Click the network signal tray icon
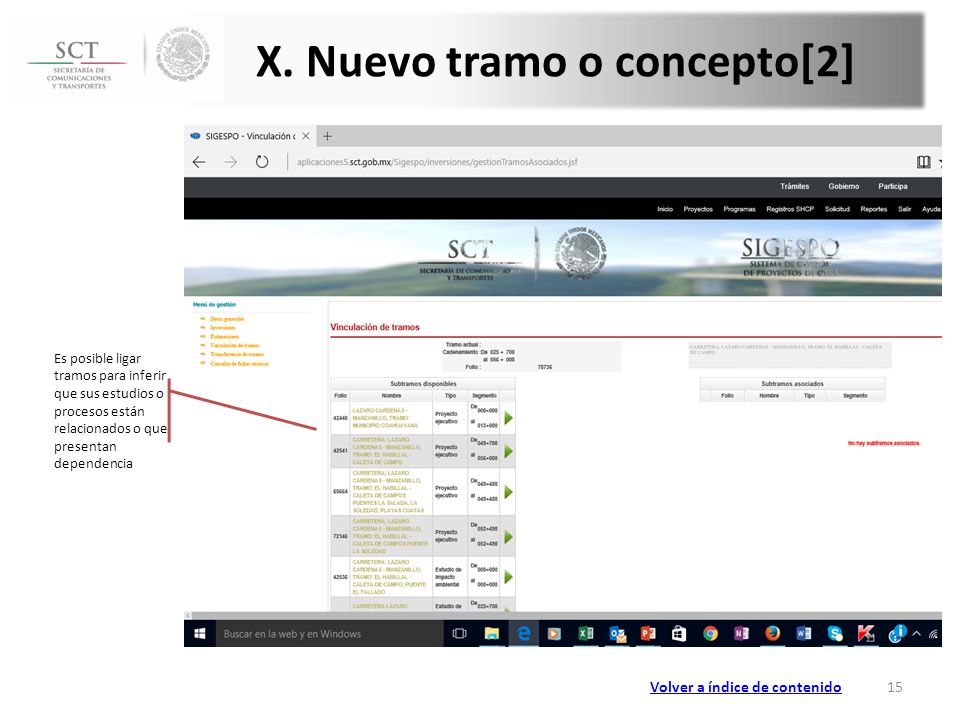 (933, 634)
